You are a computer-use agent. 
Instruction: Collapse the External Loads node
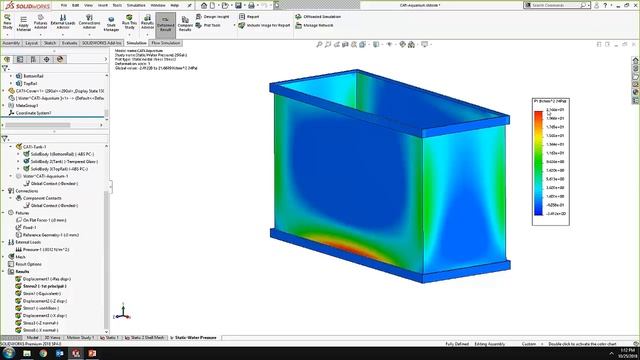click(x=4, y=242)
